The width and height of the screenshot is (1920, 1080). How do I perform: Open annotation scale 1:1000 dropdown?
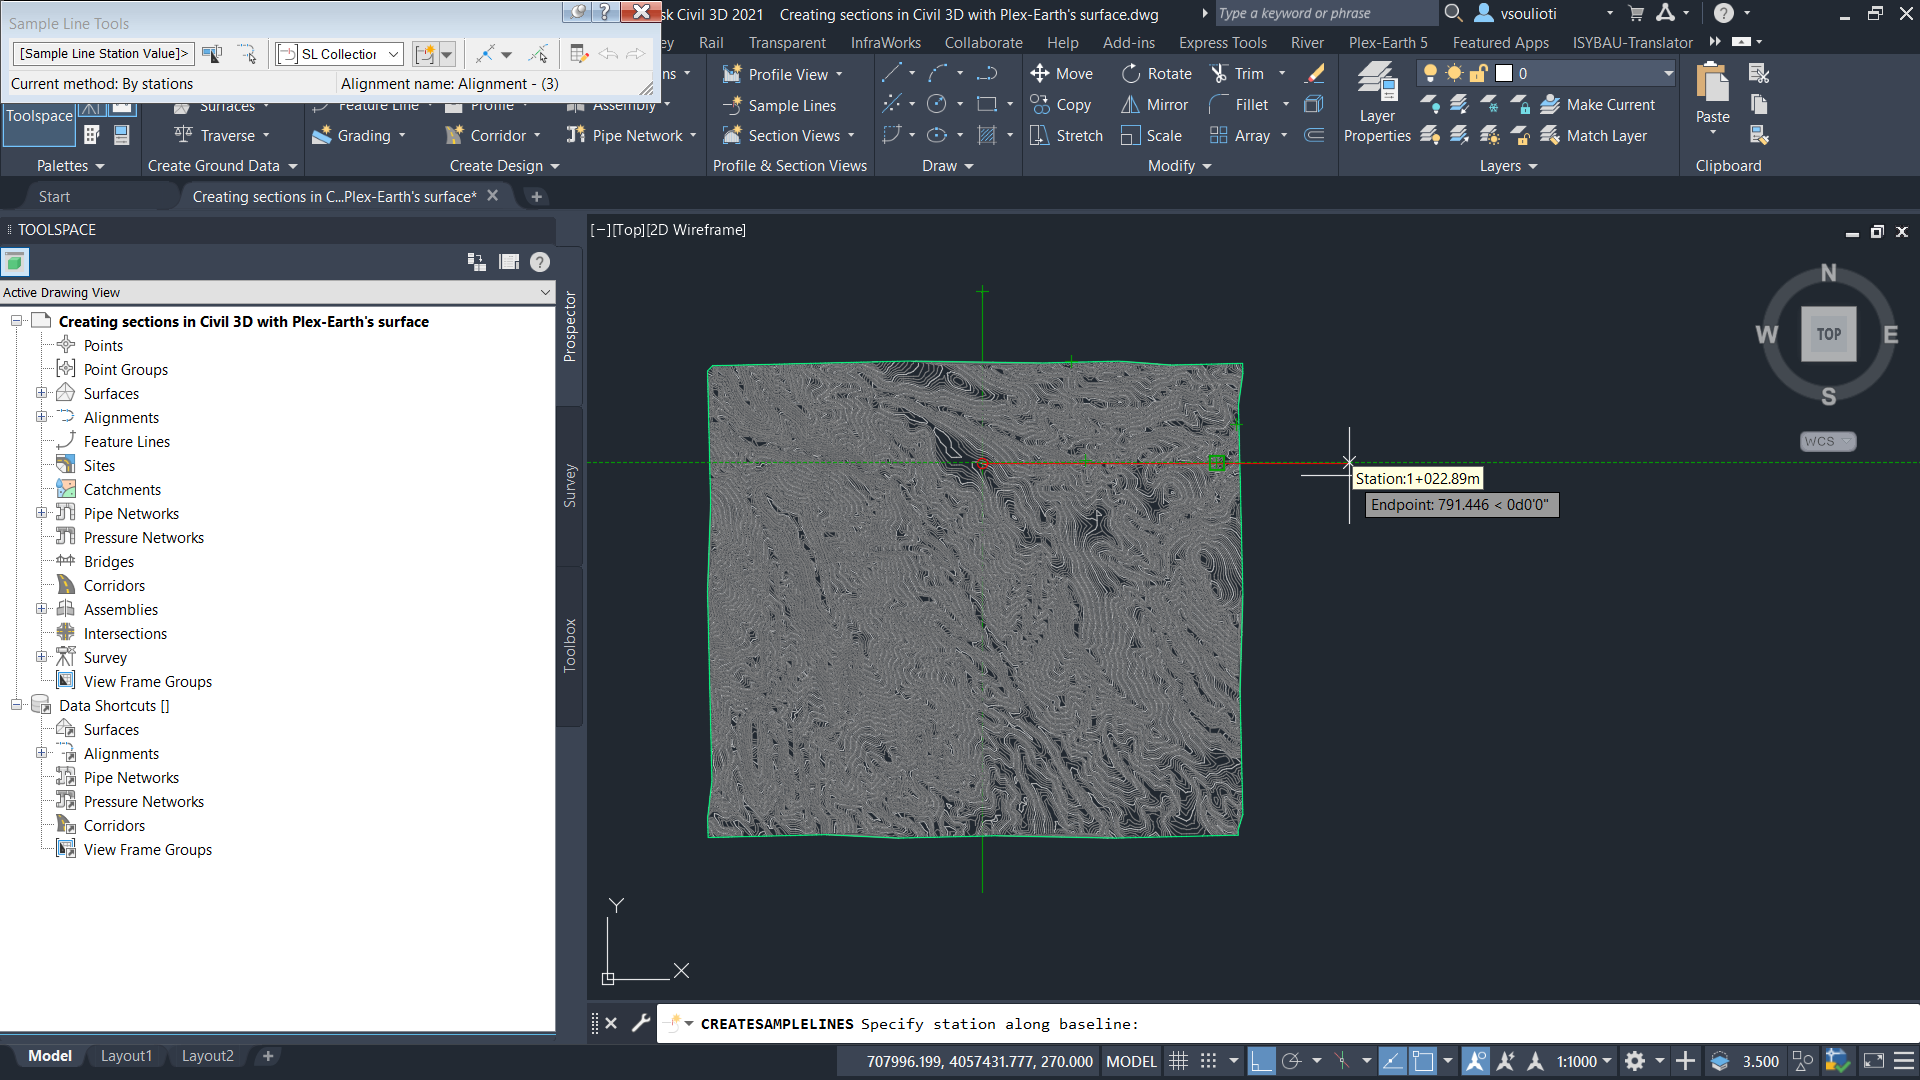(1585, 1061)
